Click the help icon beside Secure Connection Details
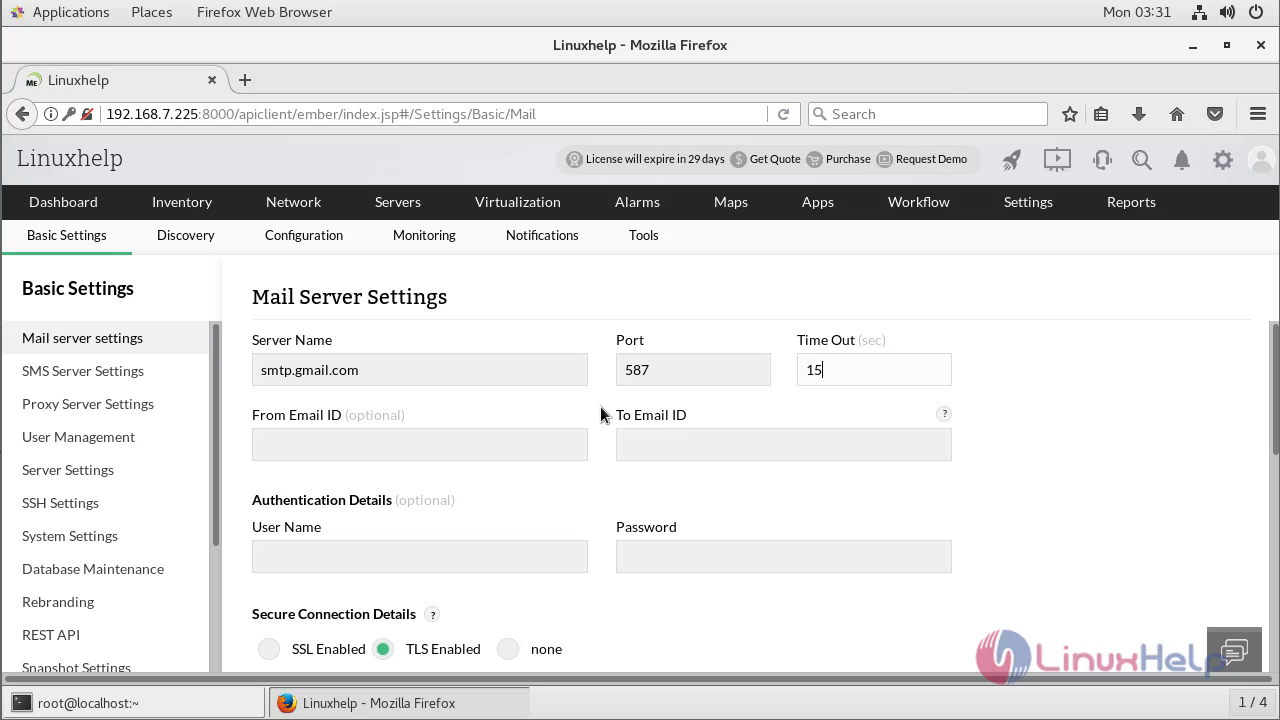Viewport: 1280px width, 720px height. 432,614
